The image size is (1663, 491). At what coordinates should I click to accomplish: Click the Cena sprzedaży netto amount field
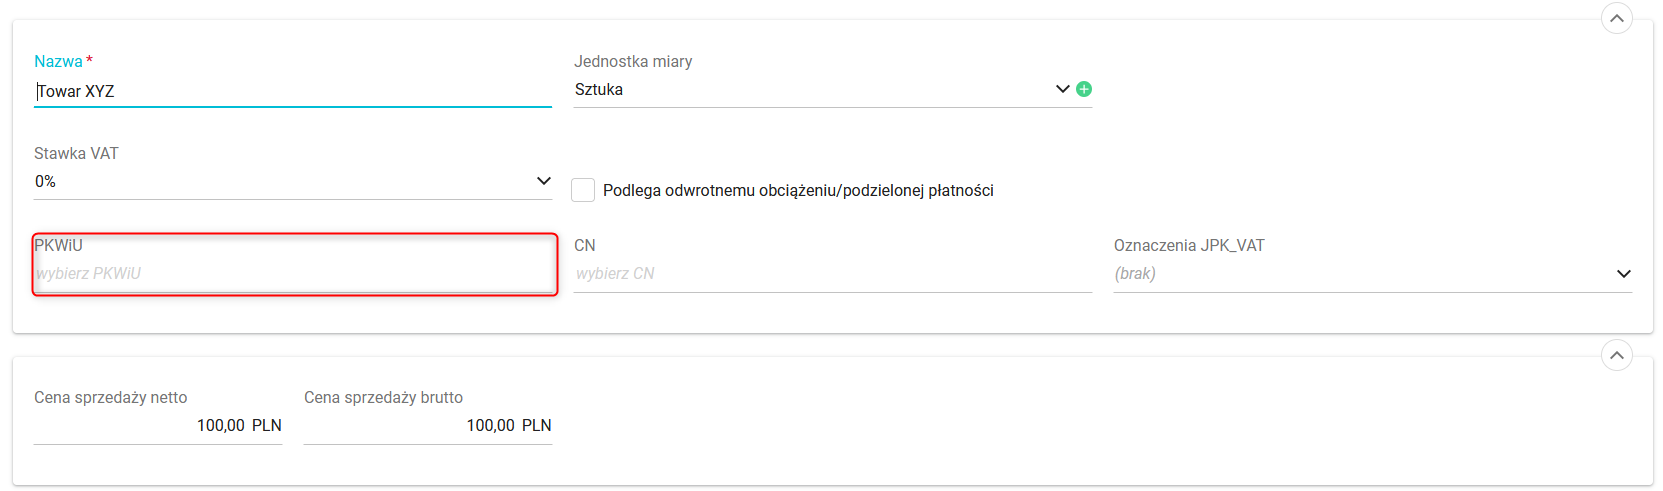(x=158, y=425)
